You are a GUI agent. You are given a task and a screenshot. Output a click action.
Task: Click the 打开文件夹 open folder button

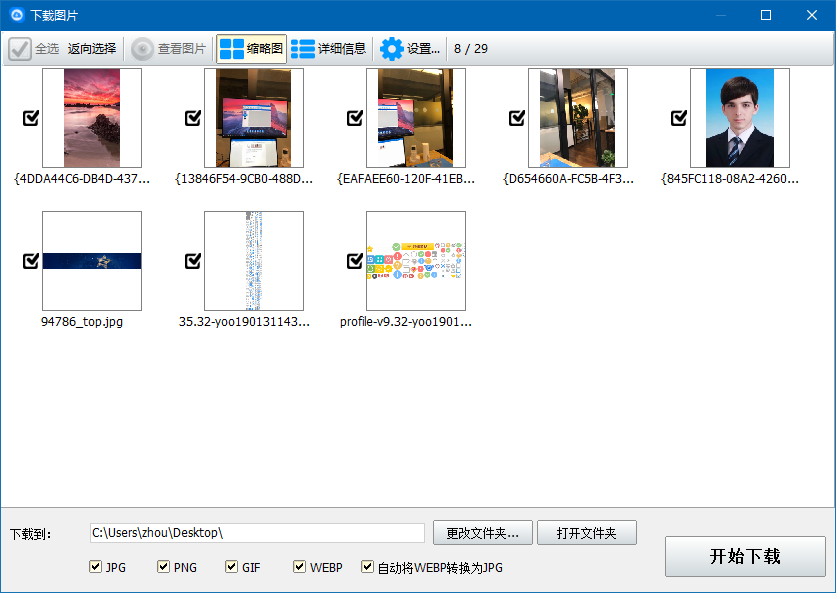tap(586, 533)
